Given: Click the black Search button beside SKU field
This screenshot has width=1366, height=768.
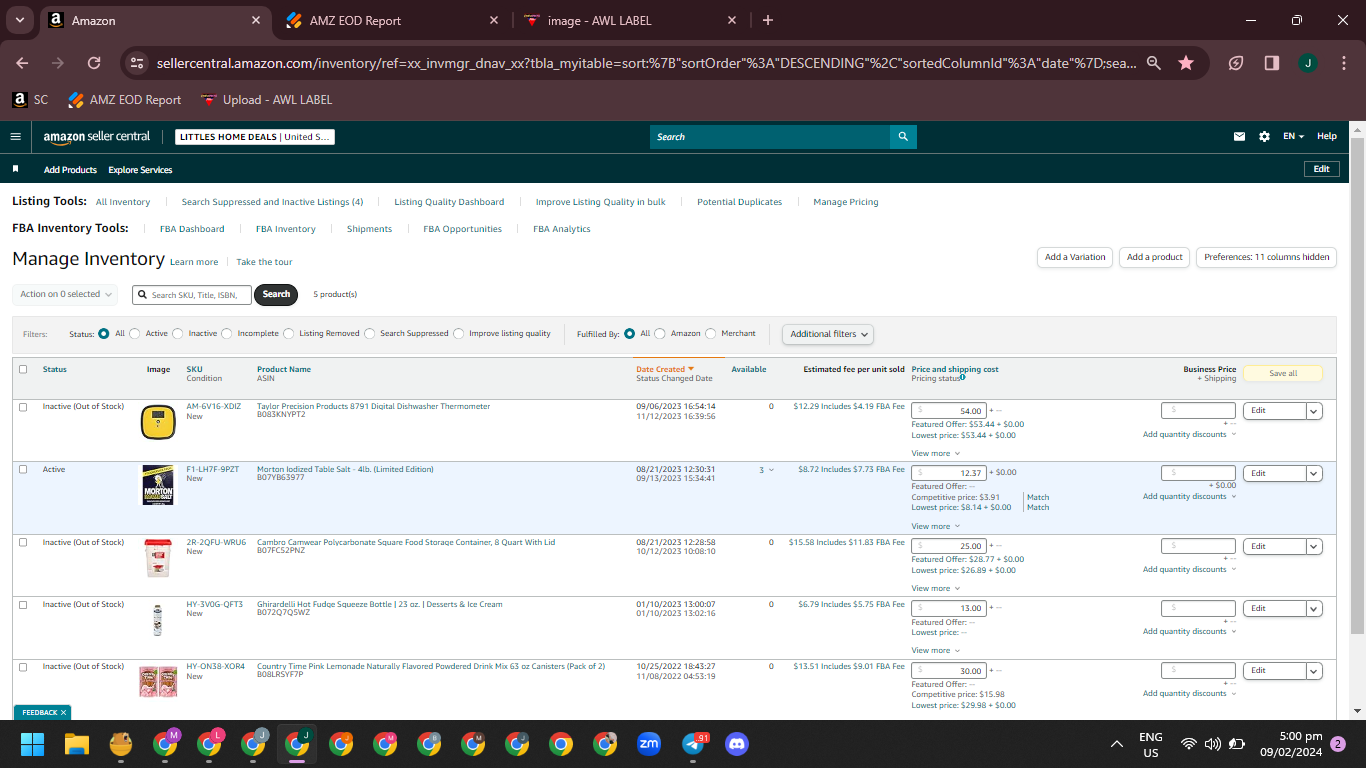Looking at the screenshot, I should (276, 294).
